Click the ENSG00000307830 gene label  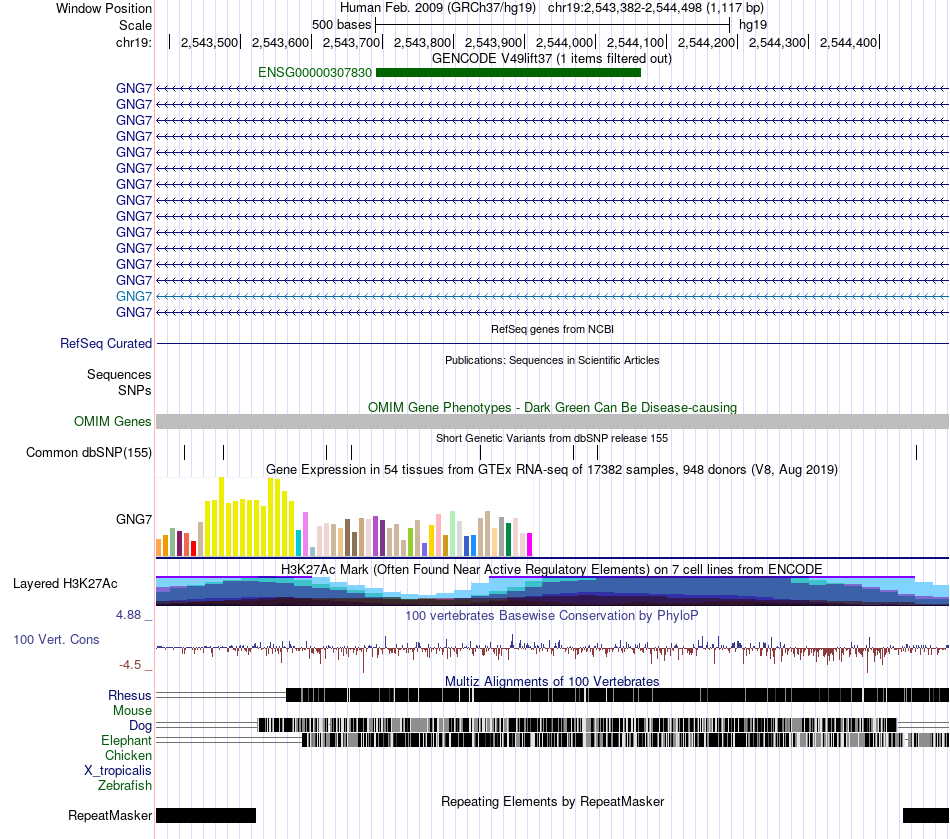tap(315, 73)
